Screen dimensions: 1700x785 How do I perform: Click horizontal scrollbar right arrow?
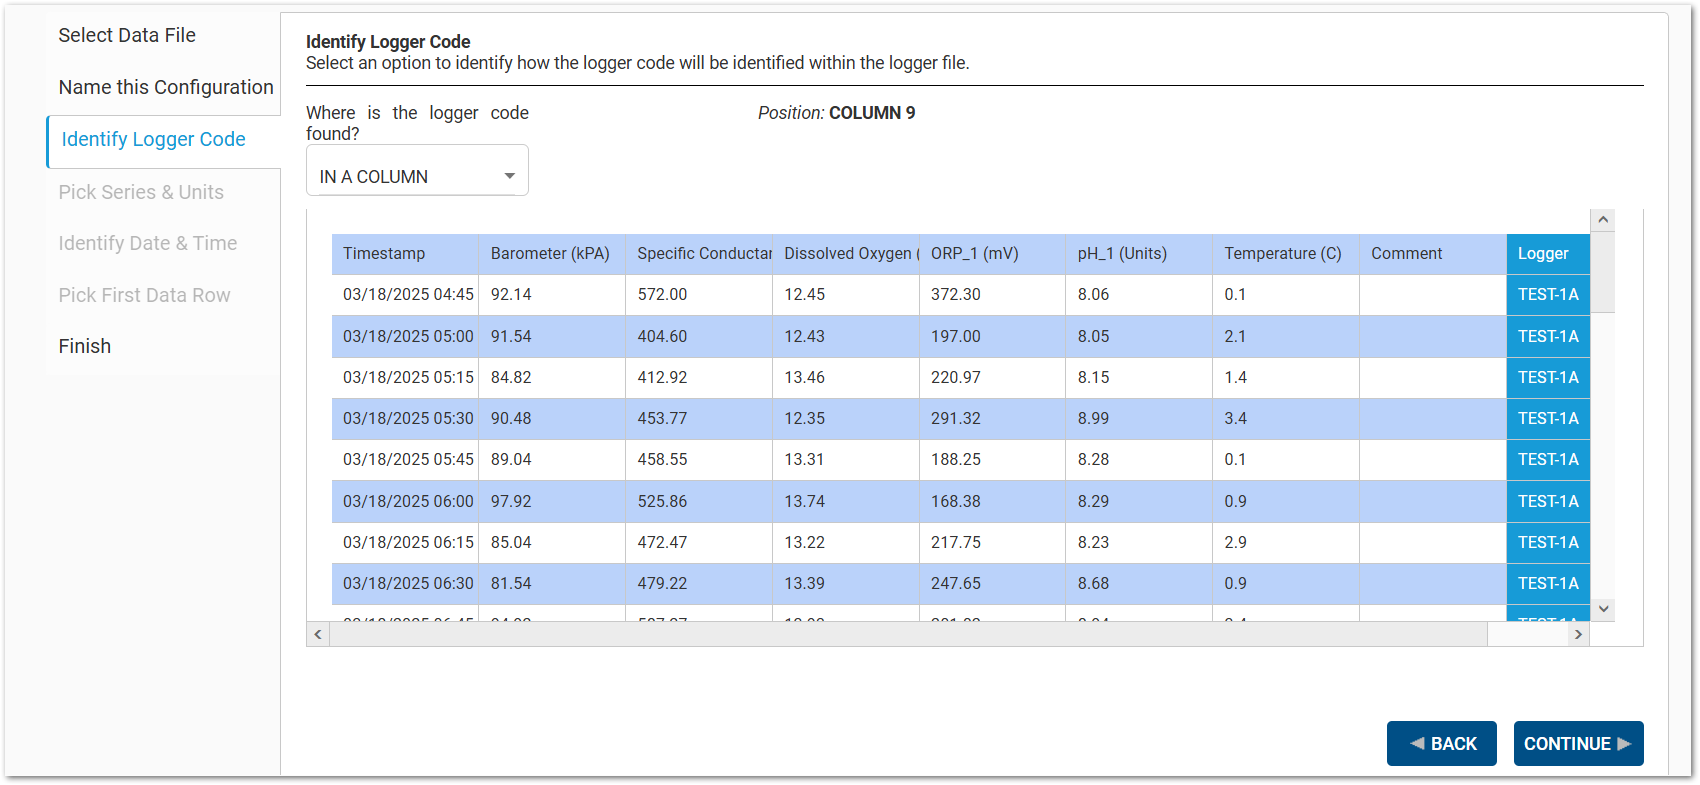1578,634
